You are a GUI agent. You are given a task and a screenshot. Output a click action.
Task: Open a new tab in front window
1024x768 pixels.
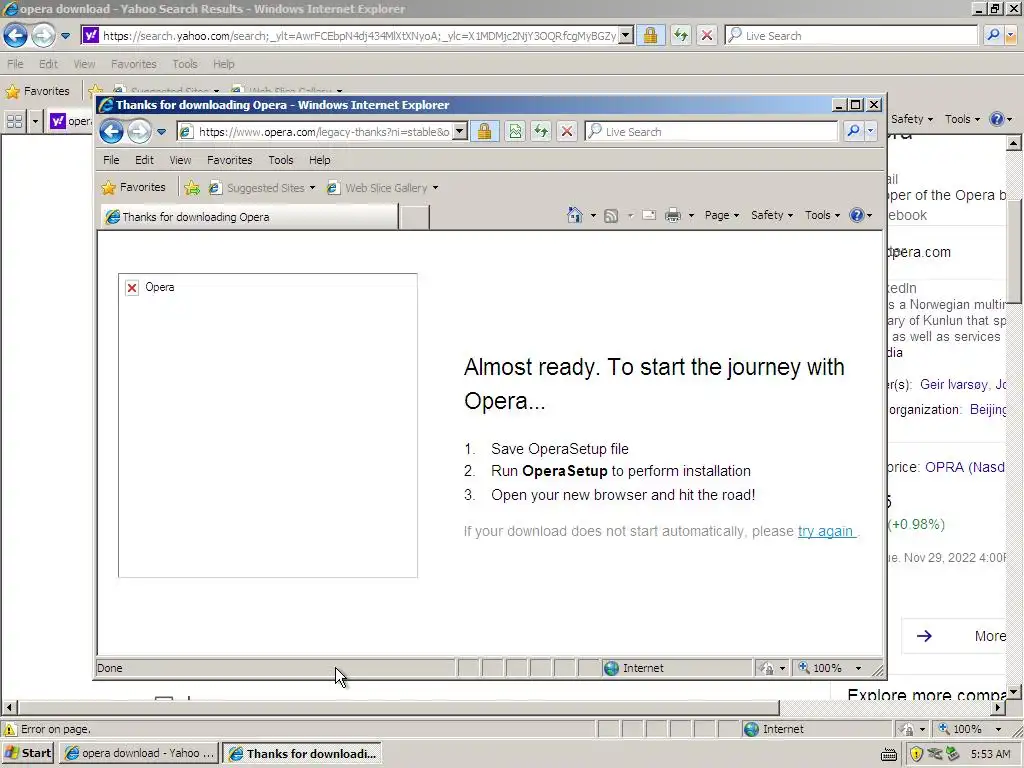pyautogui.click(x=414, y=217)
